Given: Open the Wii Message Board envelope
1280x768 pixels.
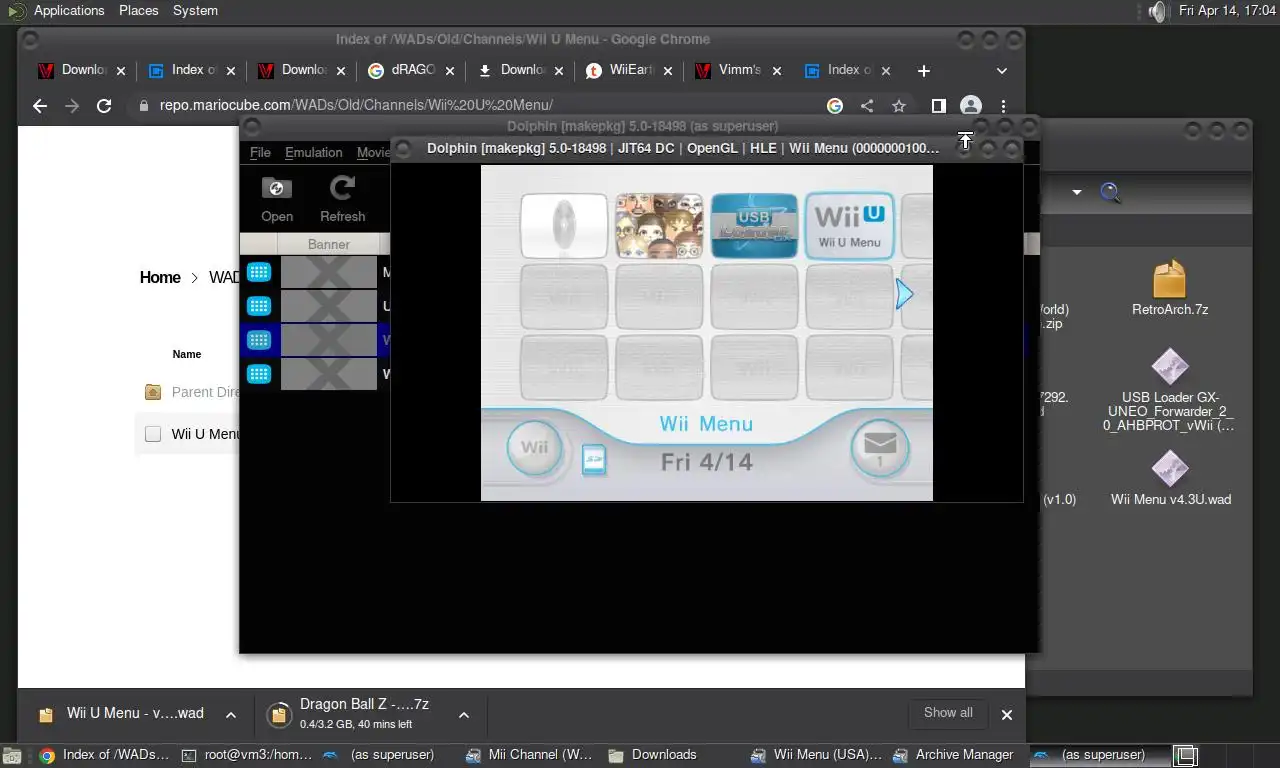Looking at the screenshot, I should pyautogui.click(x=880, y=447).
